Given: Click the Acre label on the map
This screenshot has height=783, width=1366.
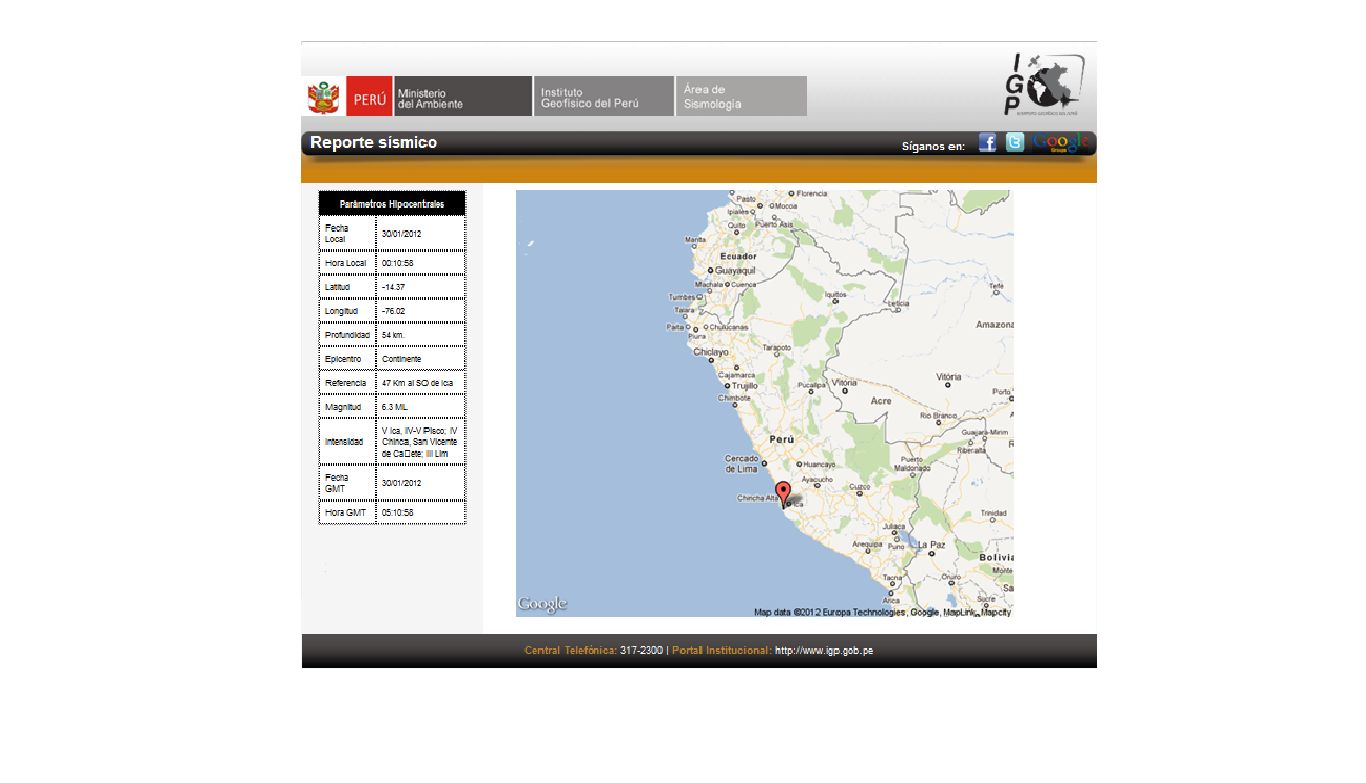Looking at the screenshot, I should tap(881, 401).
